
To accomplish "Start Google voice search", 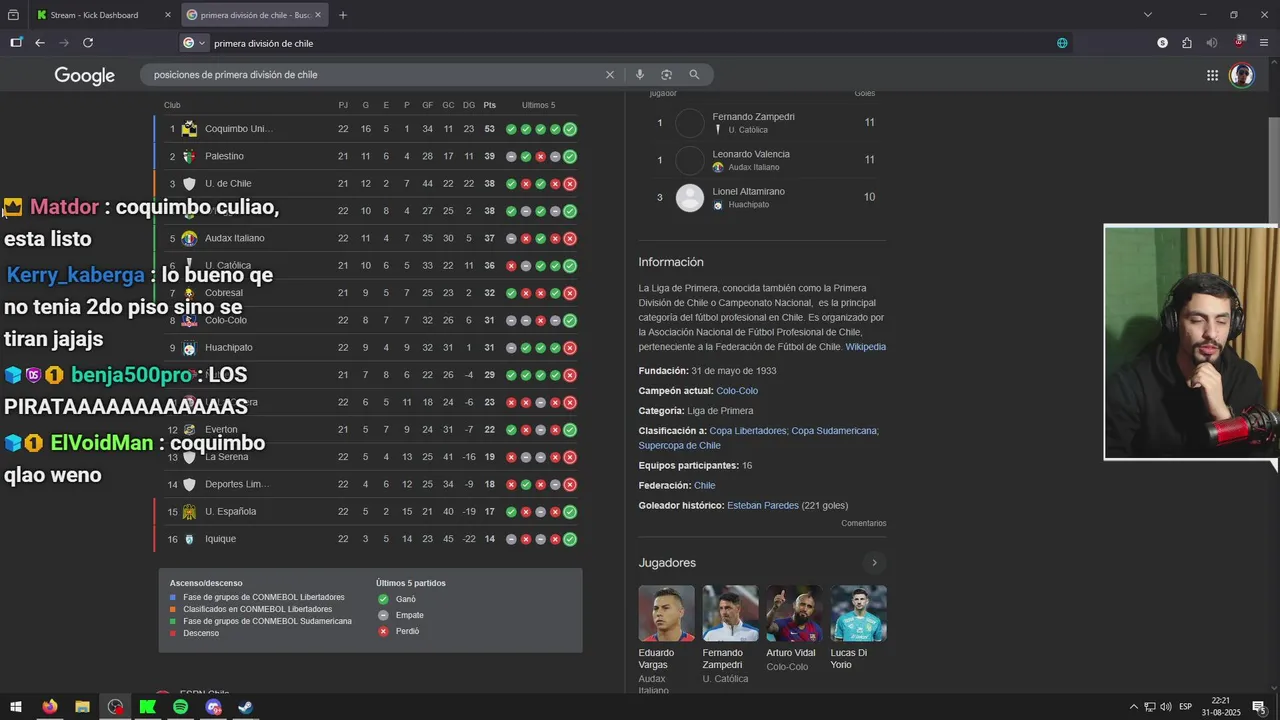I will [x=640, y=75].
